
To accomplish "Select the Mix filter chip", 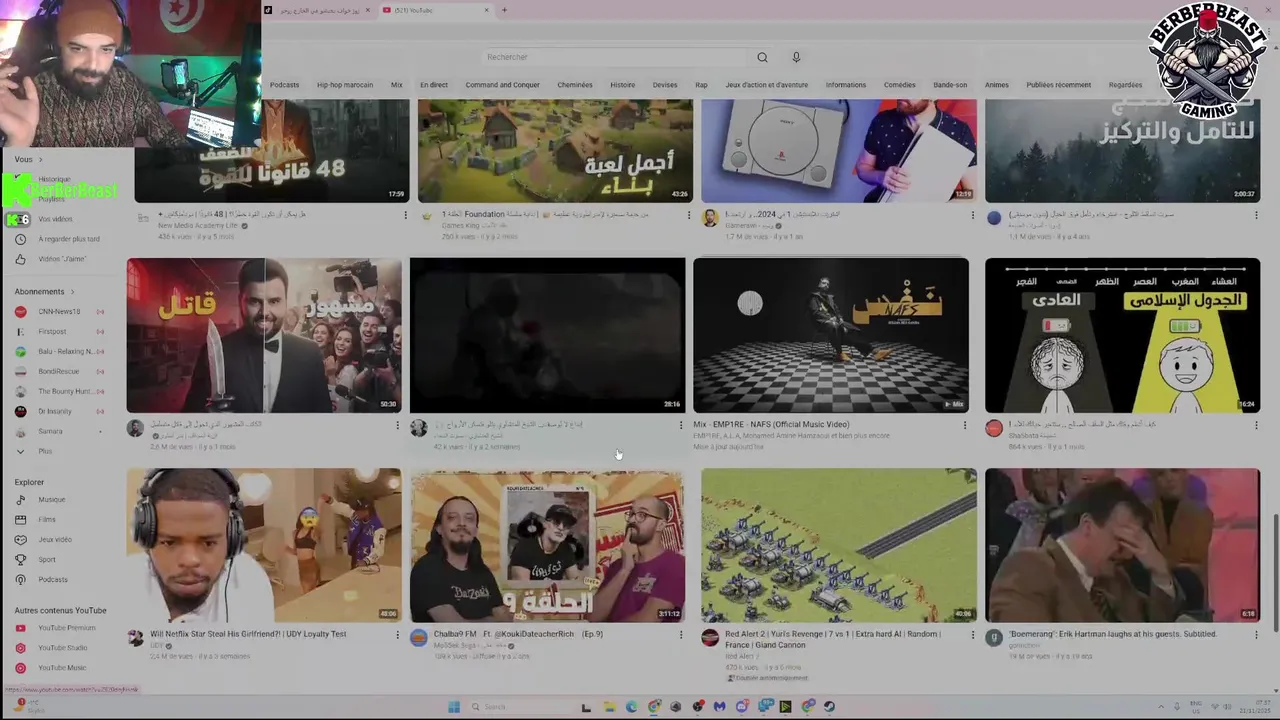I will click(397, 85).
